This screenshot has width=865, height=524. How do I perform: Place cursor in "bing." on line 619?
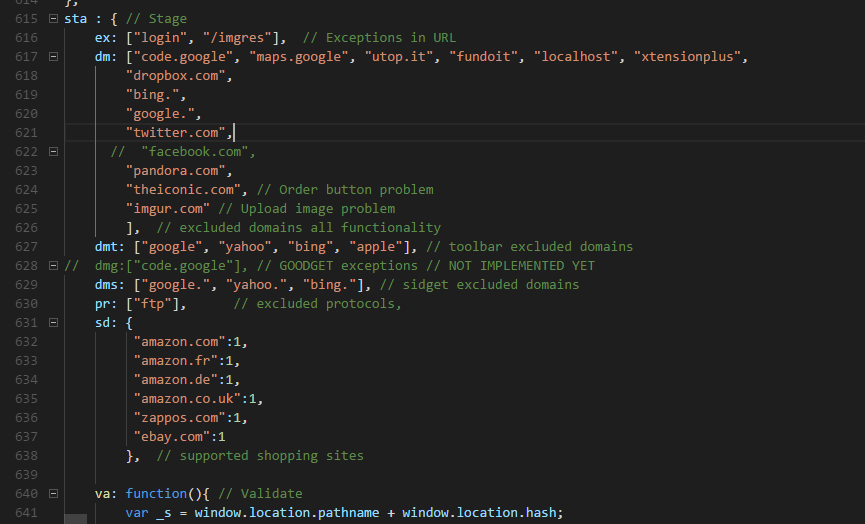pyautogui.click(x=153, y=95)
